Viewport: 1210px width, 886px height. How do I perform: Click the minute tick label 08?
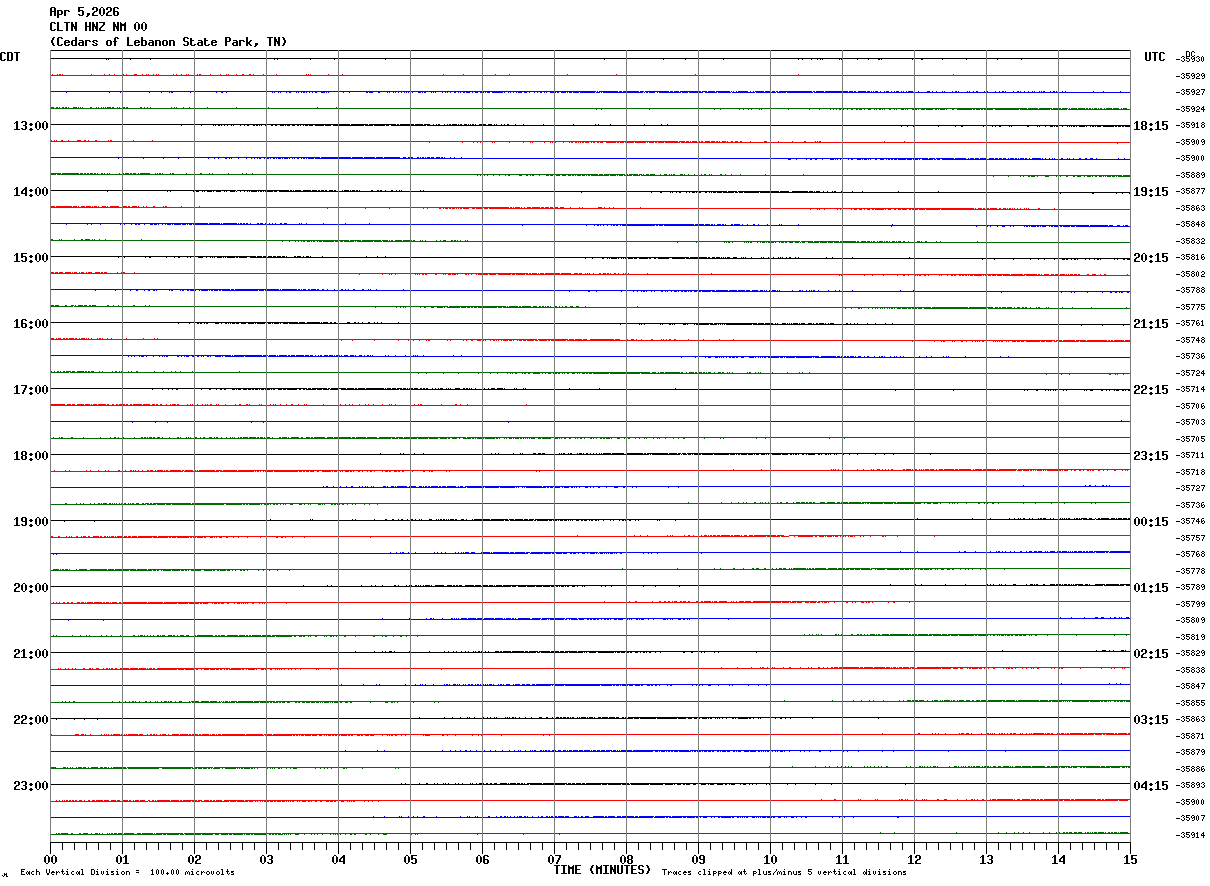coord(627,859)
